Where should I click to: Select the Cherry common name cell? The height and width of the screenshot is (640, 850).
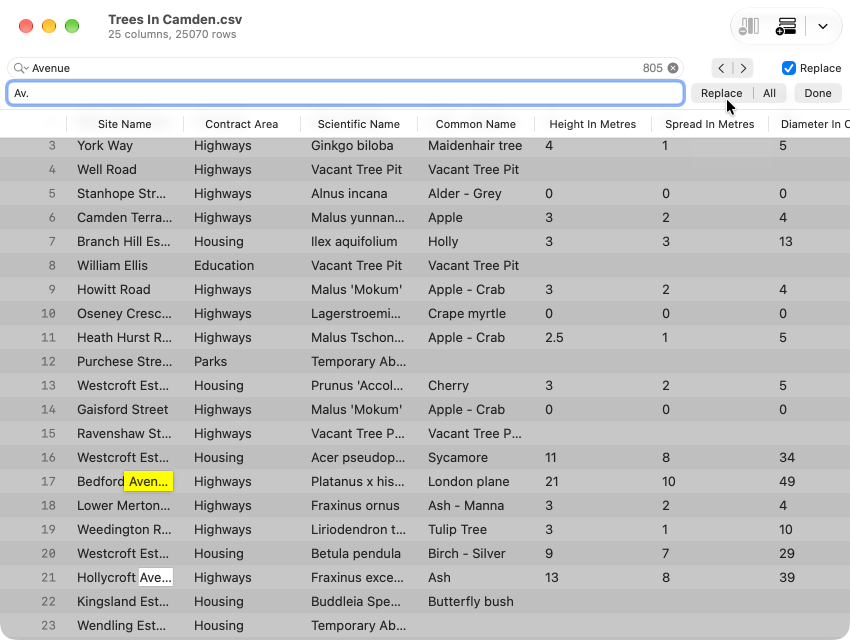(x=476, y=385)
